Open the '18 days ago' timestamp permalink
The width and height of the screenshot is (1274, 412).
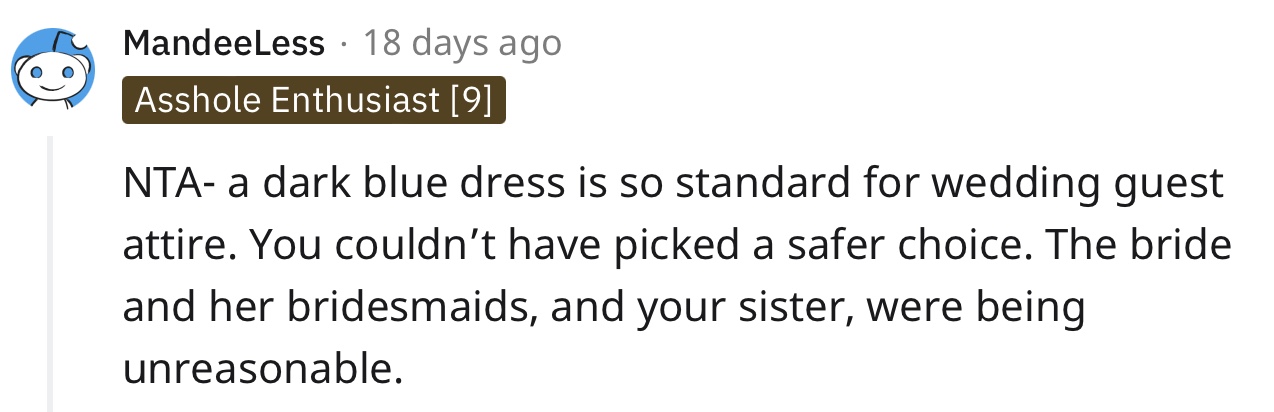[462, 44]
